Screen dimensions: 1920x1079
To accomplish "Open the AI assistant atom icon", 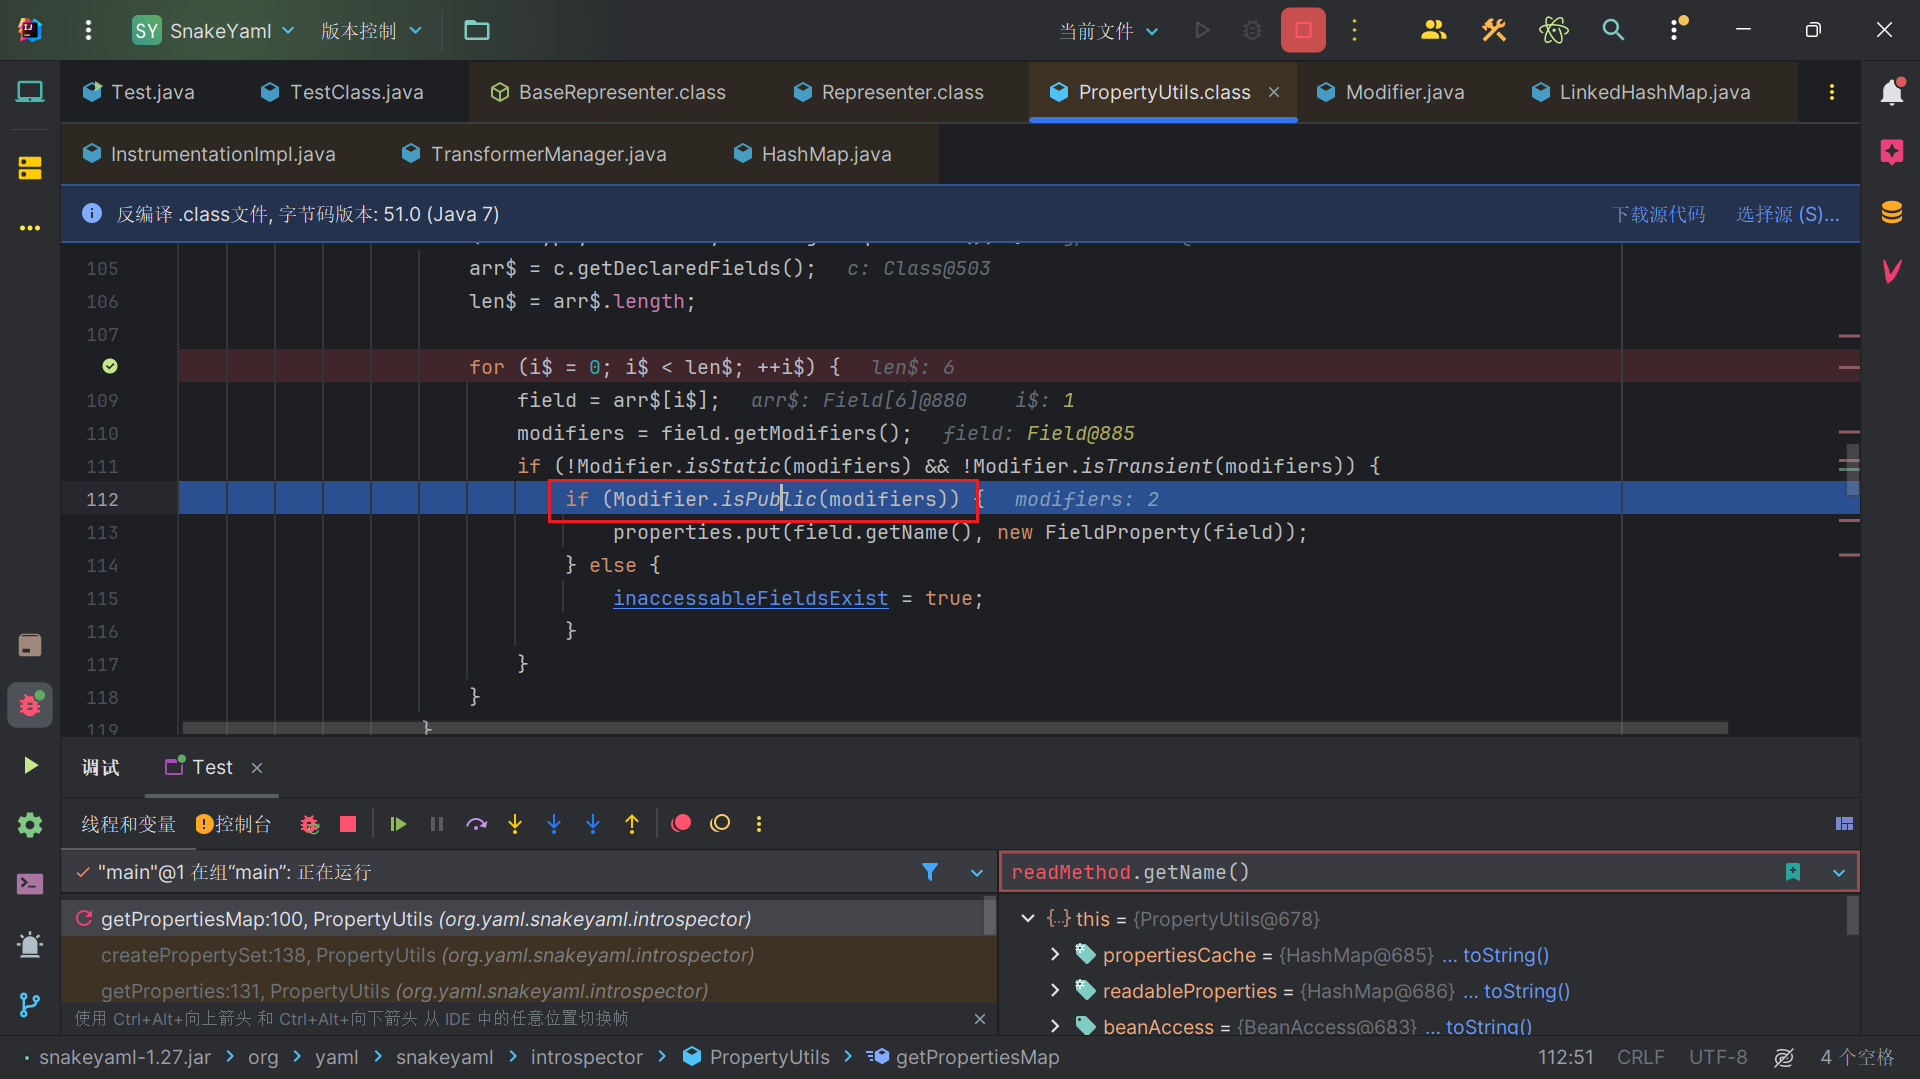I will tap(1553, 30).
